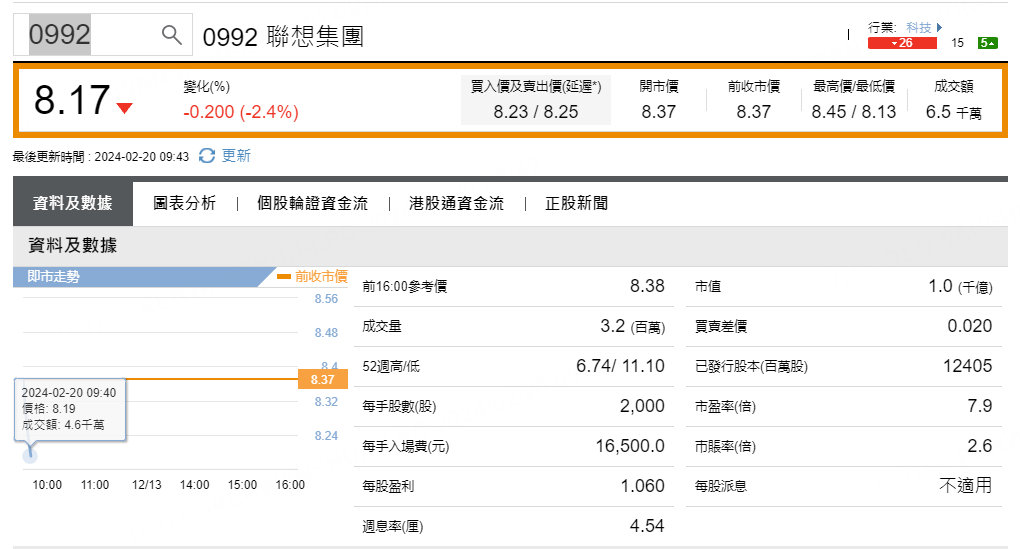This screenshot has height=549, width=1020.
Task: Click the 最後更新時間 timestamp text
Action: (101, 157)
